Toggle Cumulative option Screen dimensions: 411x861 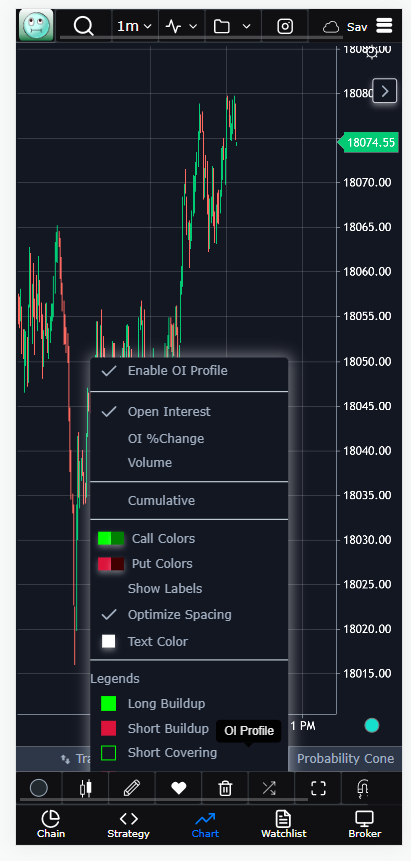point(189,500)
